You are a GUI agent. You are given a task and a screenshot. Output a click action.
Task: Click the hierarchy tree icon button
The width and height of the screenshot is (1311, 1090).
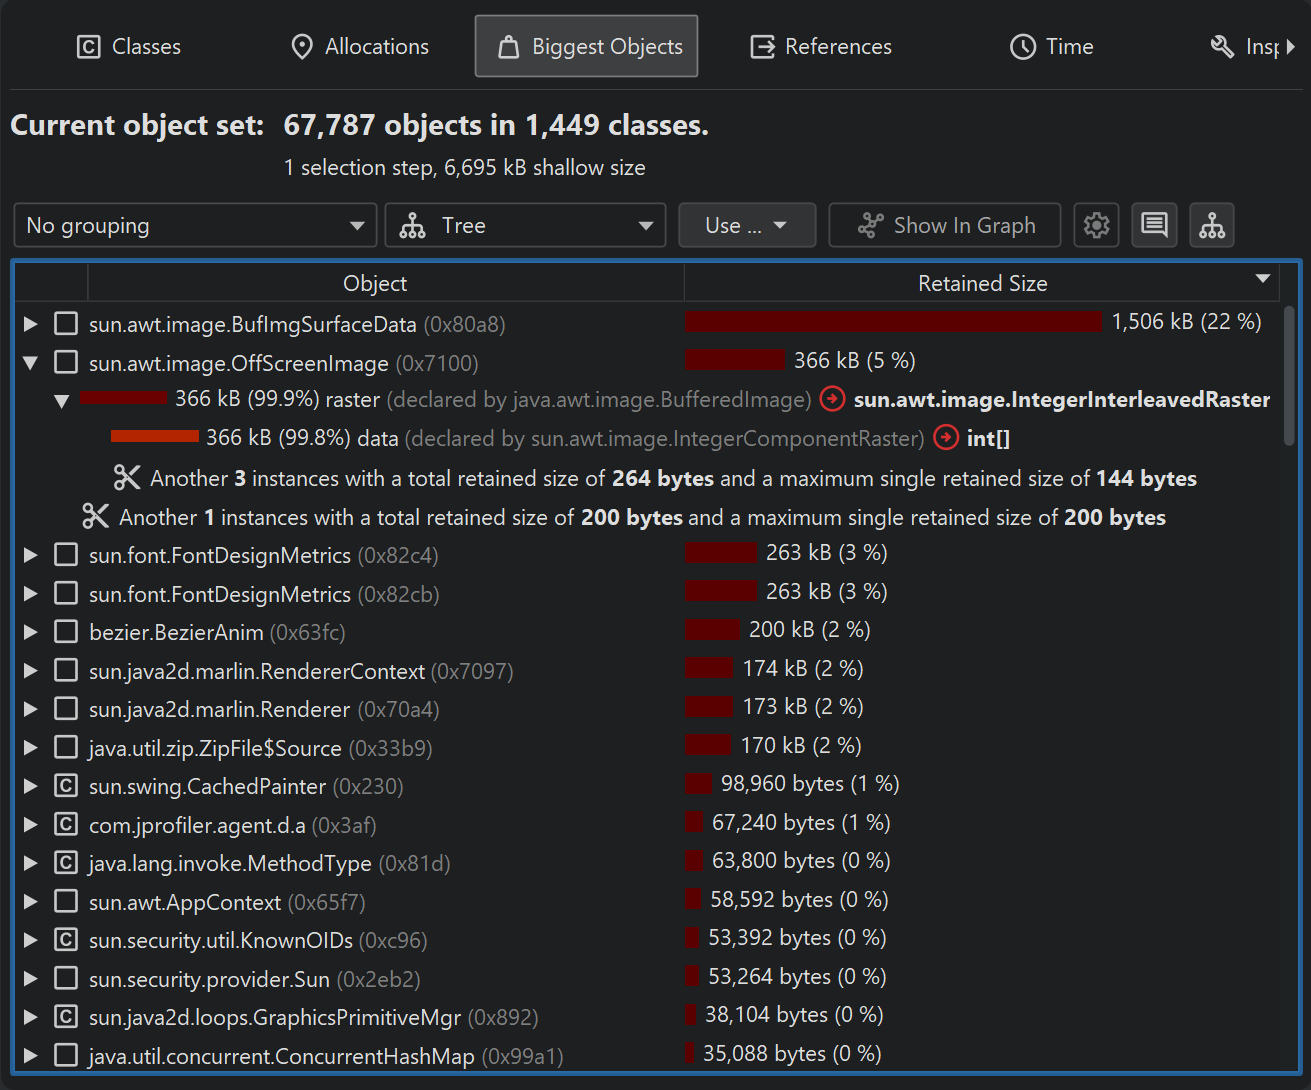click(1212, 225)
